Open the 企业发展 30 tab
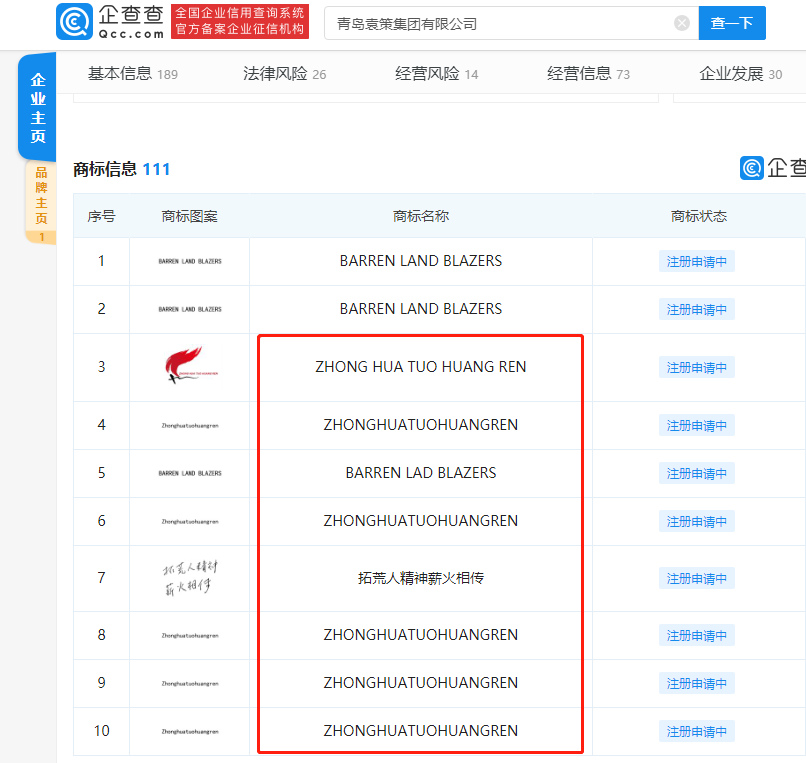Viewport: 806px width, 763px height. coord(740,74)
